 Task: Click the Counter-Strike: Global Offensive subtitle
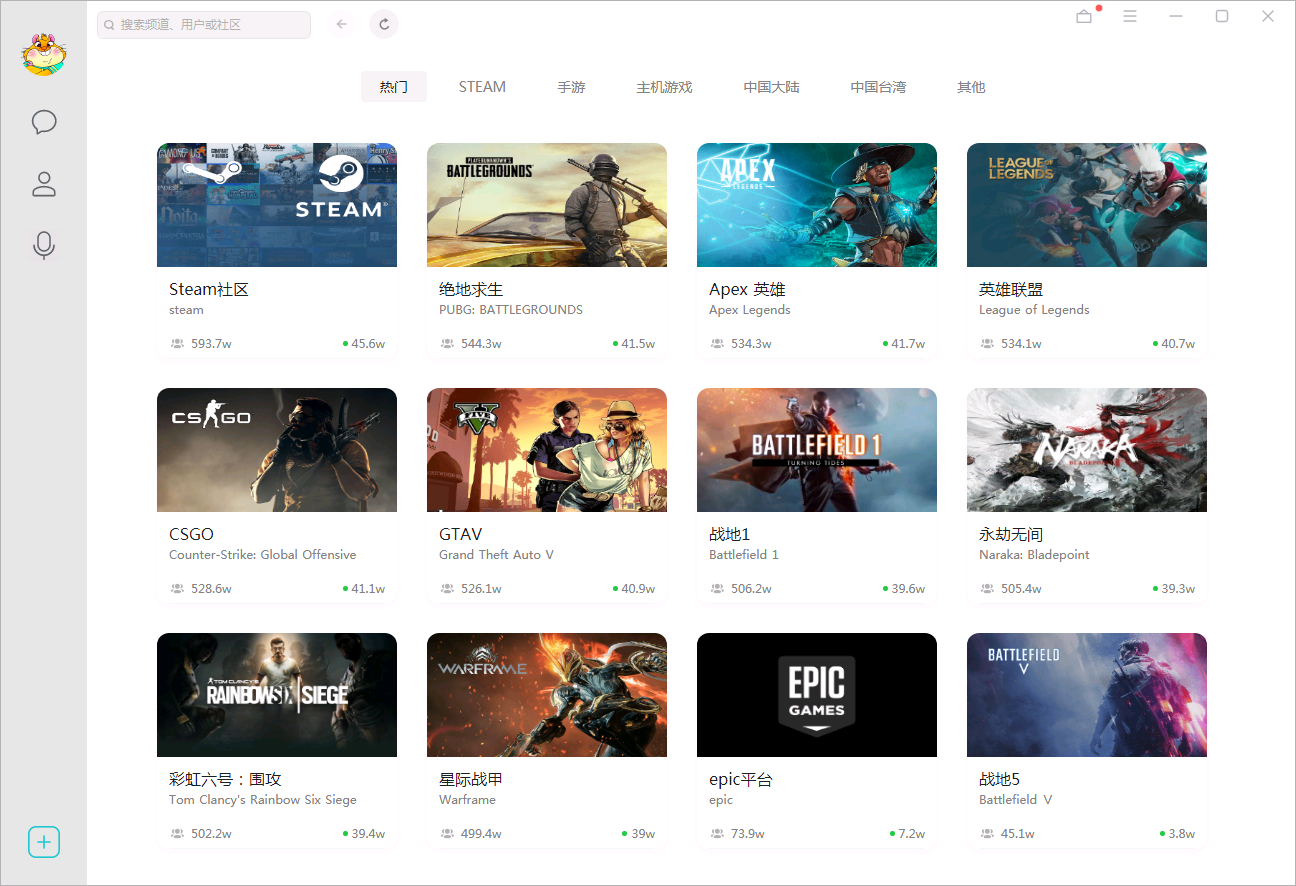262,555
